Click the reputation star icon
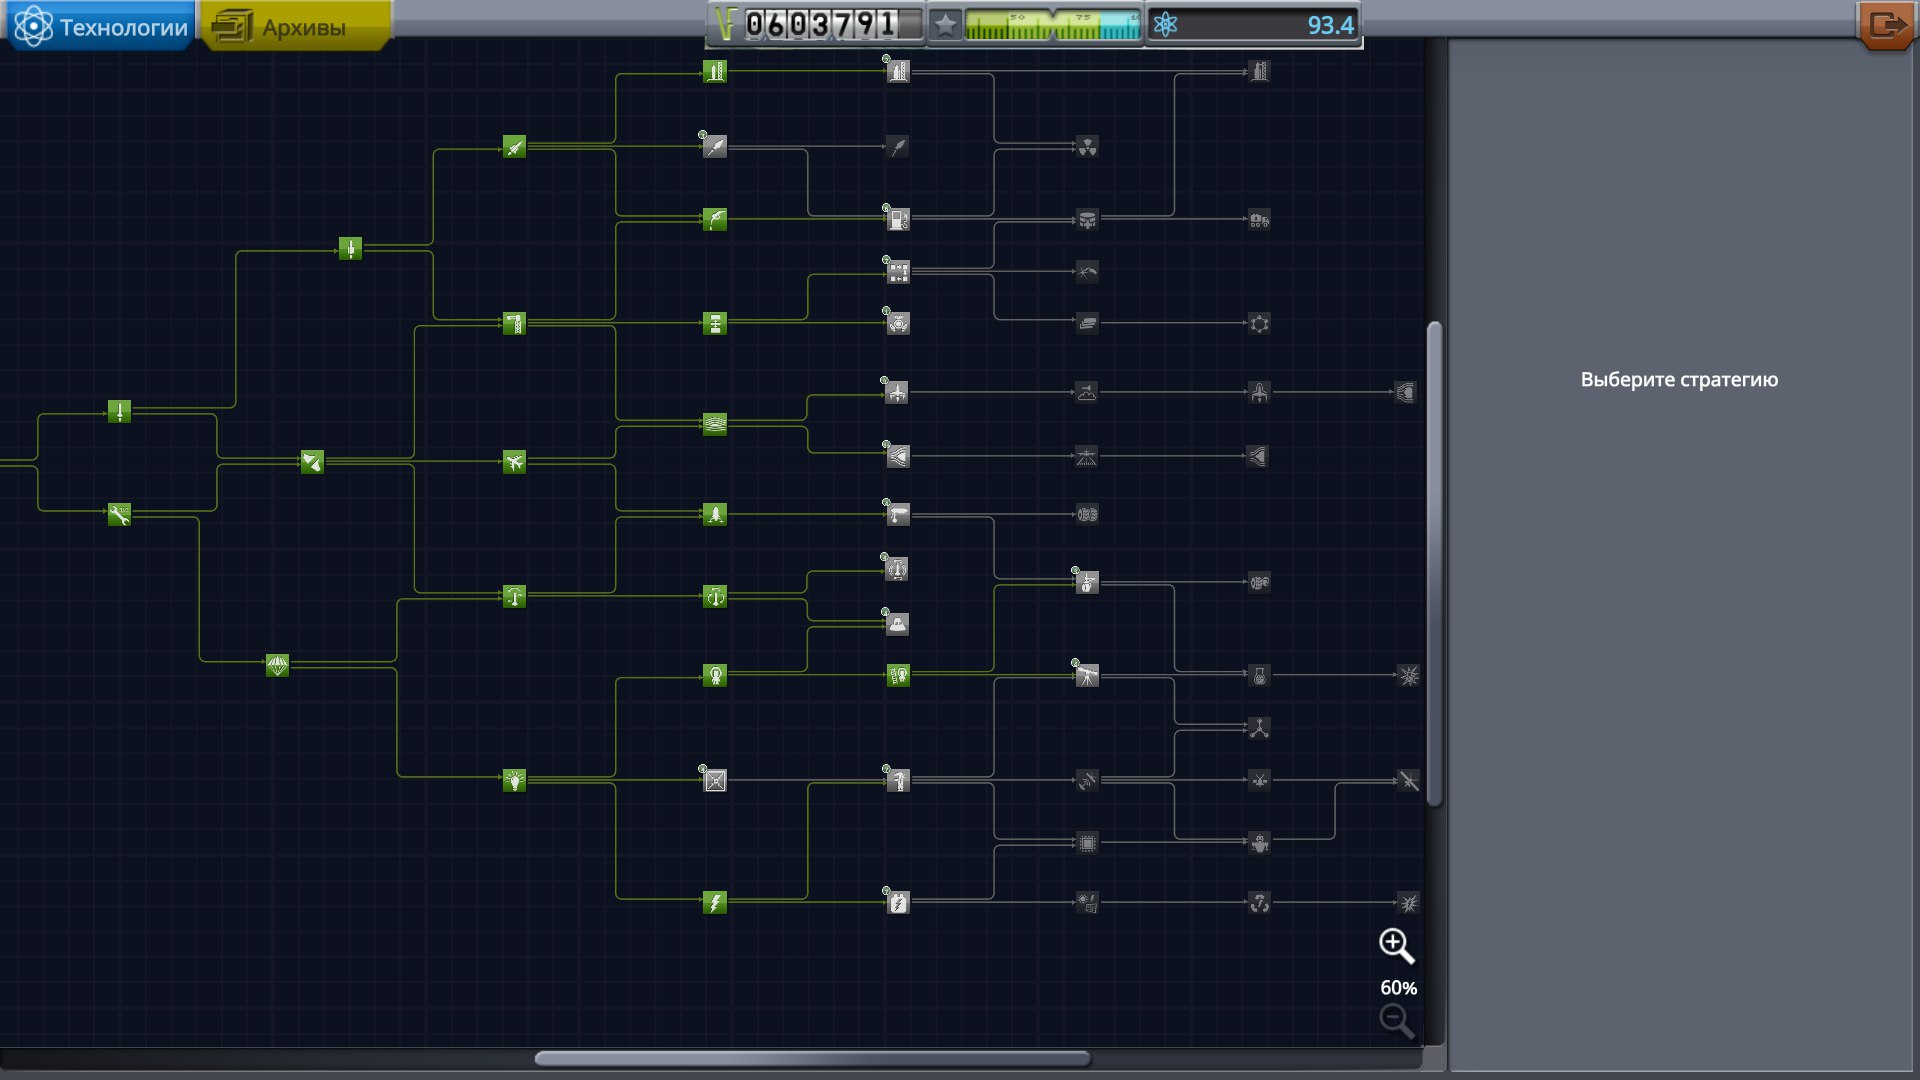This screenshot has width=1920, height=1080. 945,25
